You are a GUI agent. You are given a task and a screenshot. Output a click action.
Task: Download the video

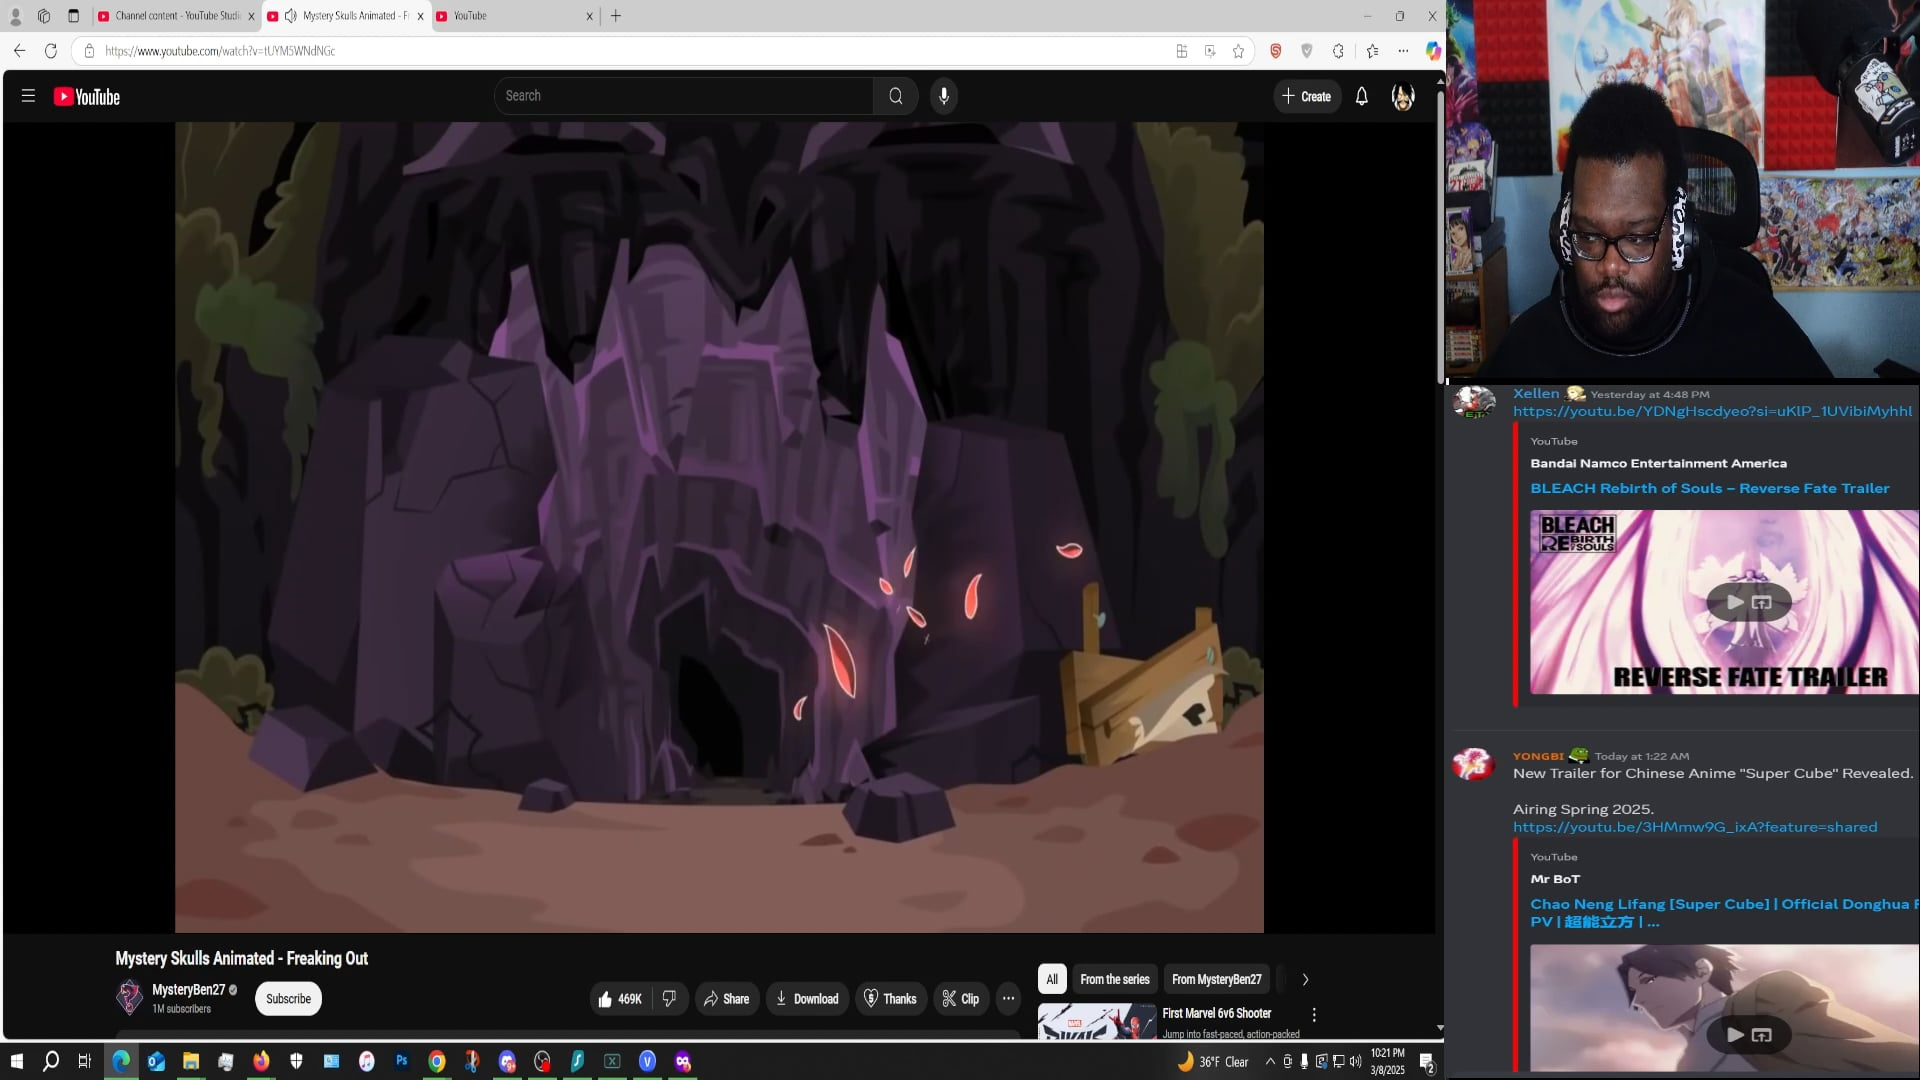pyautogui.click(x=808, y=999)
